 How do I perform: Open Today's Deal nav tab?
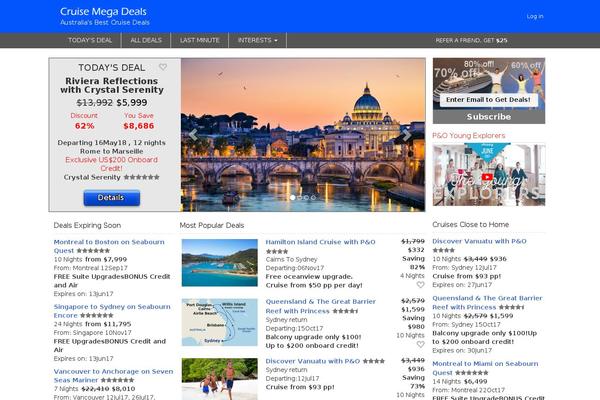coord(90,40)
